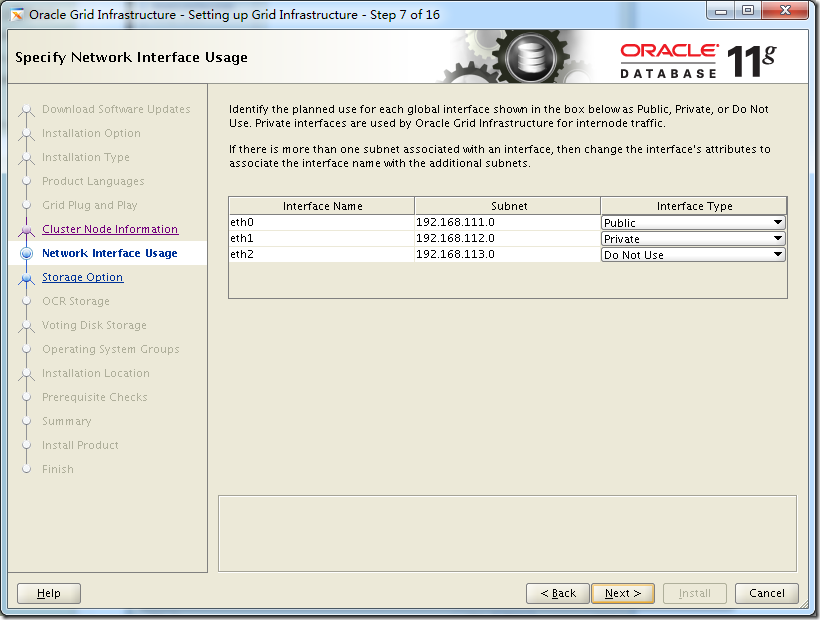The height and width of the screenshot is (620, 820).
Task: Click the Installation Location step
Action: pos(96,373)
